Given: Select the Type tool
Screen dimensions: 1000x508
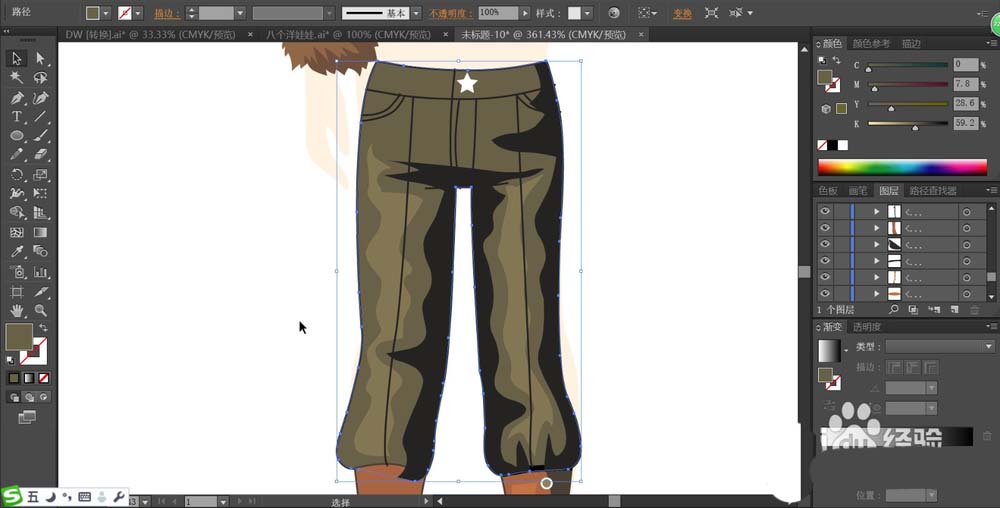Looking at the screenshot, I should (17, 117).
